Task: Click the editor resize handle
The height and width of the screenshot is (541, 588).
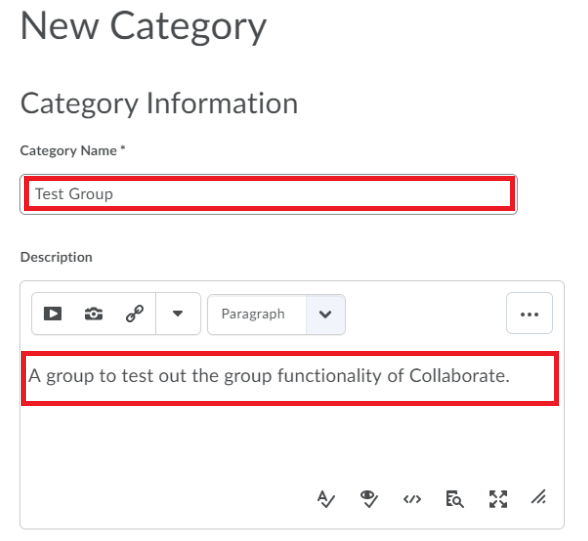Action: (x=538, y=498)
